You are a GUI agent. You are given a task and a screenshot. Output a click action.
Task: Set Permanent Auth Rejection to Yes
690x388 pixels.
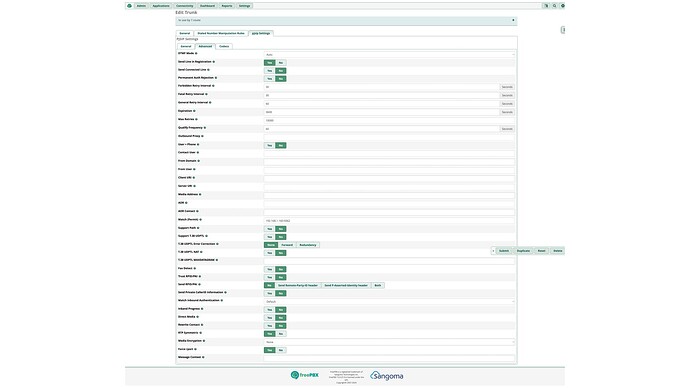point(269,79)
